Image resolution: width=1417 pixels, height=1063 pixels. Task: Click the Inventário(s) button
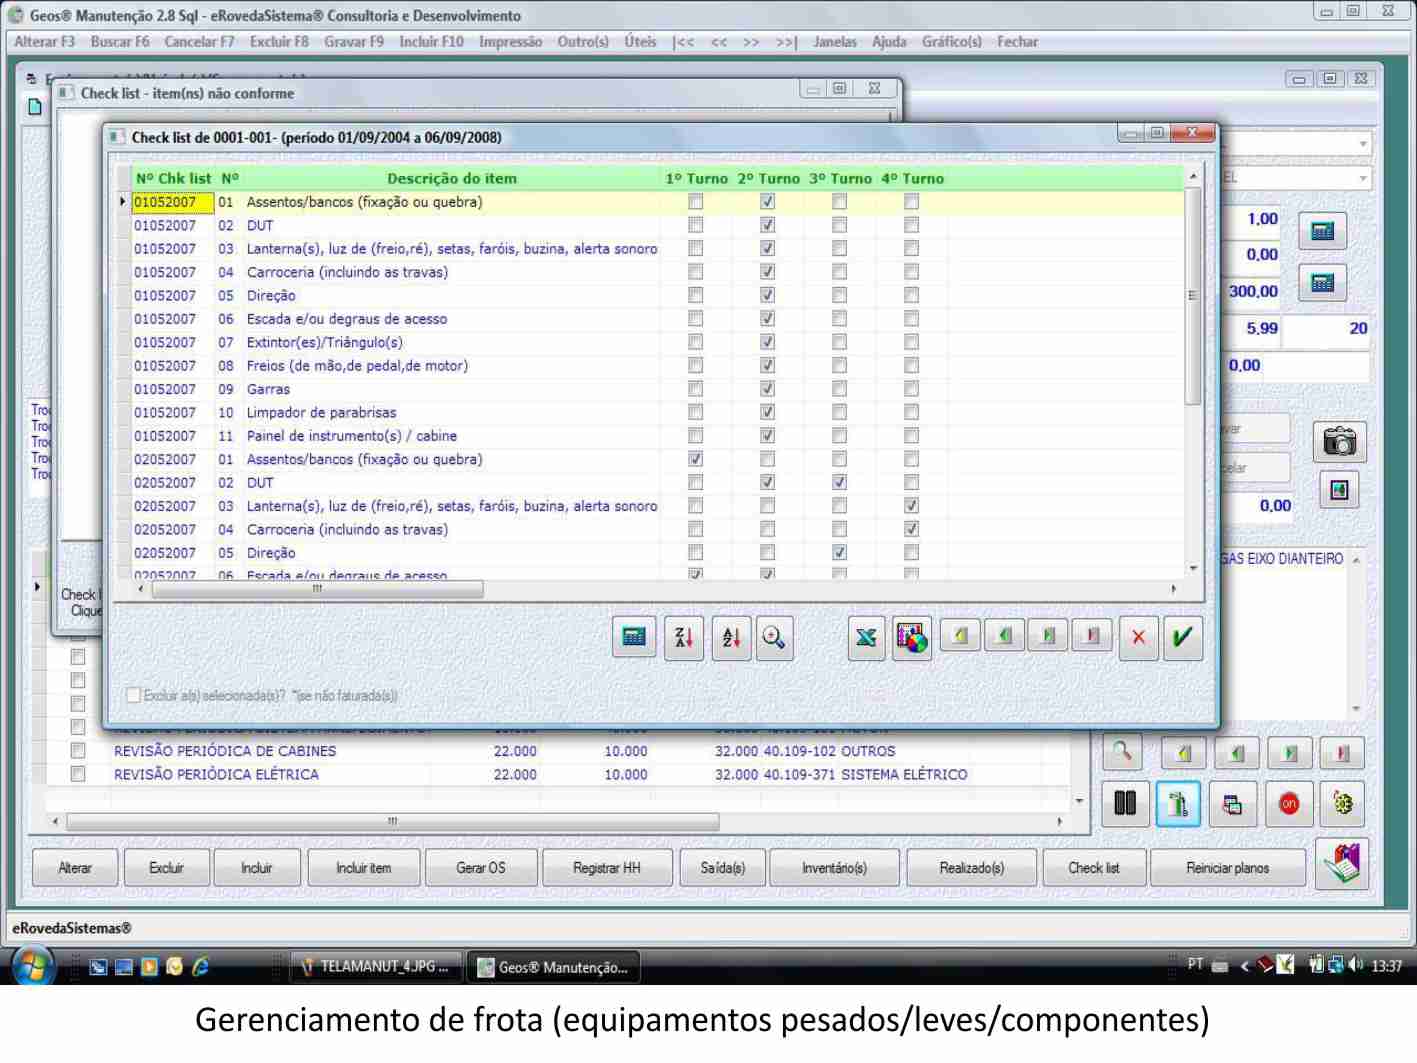[834, 868]
